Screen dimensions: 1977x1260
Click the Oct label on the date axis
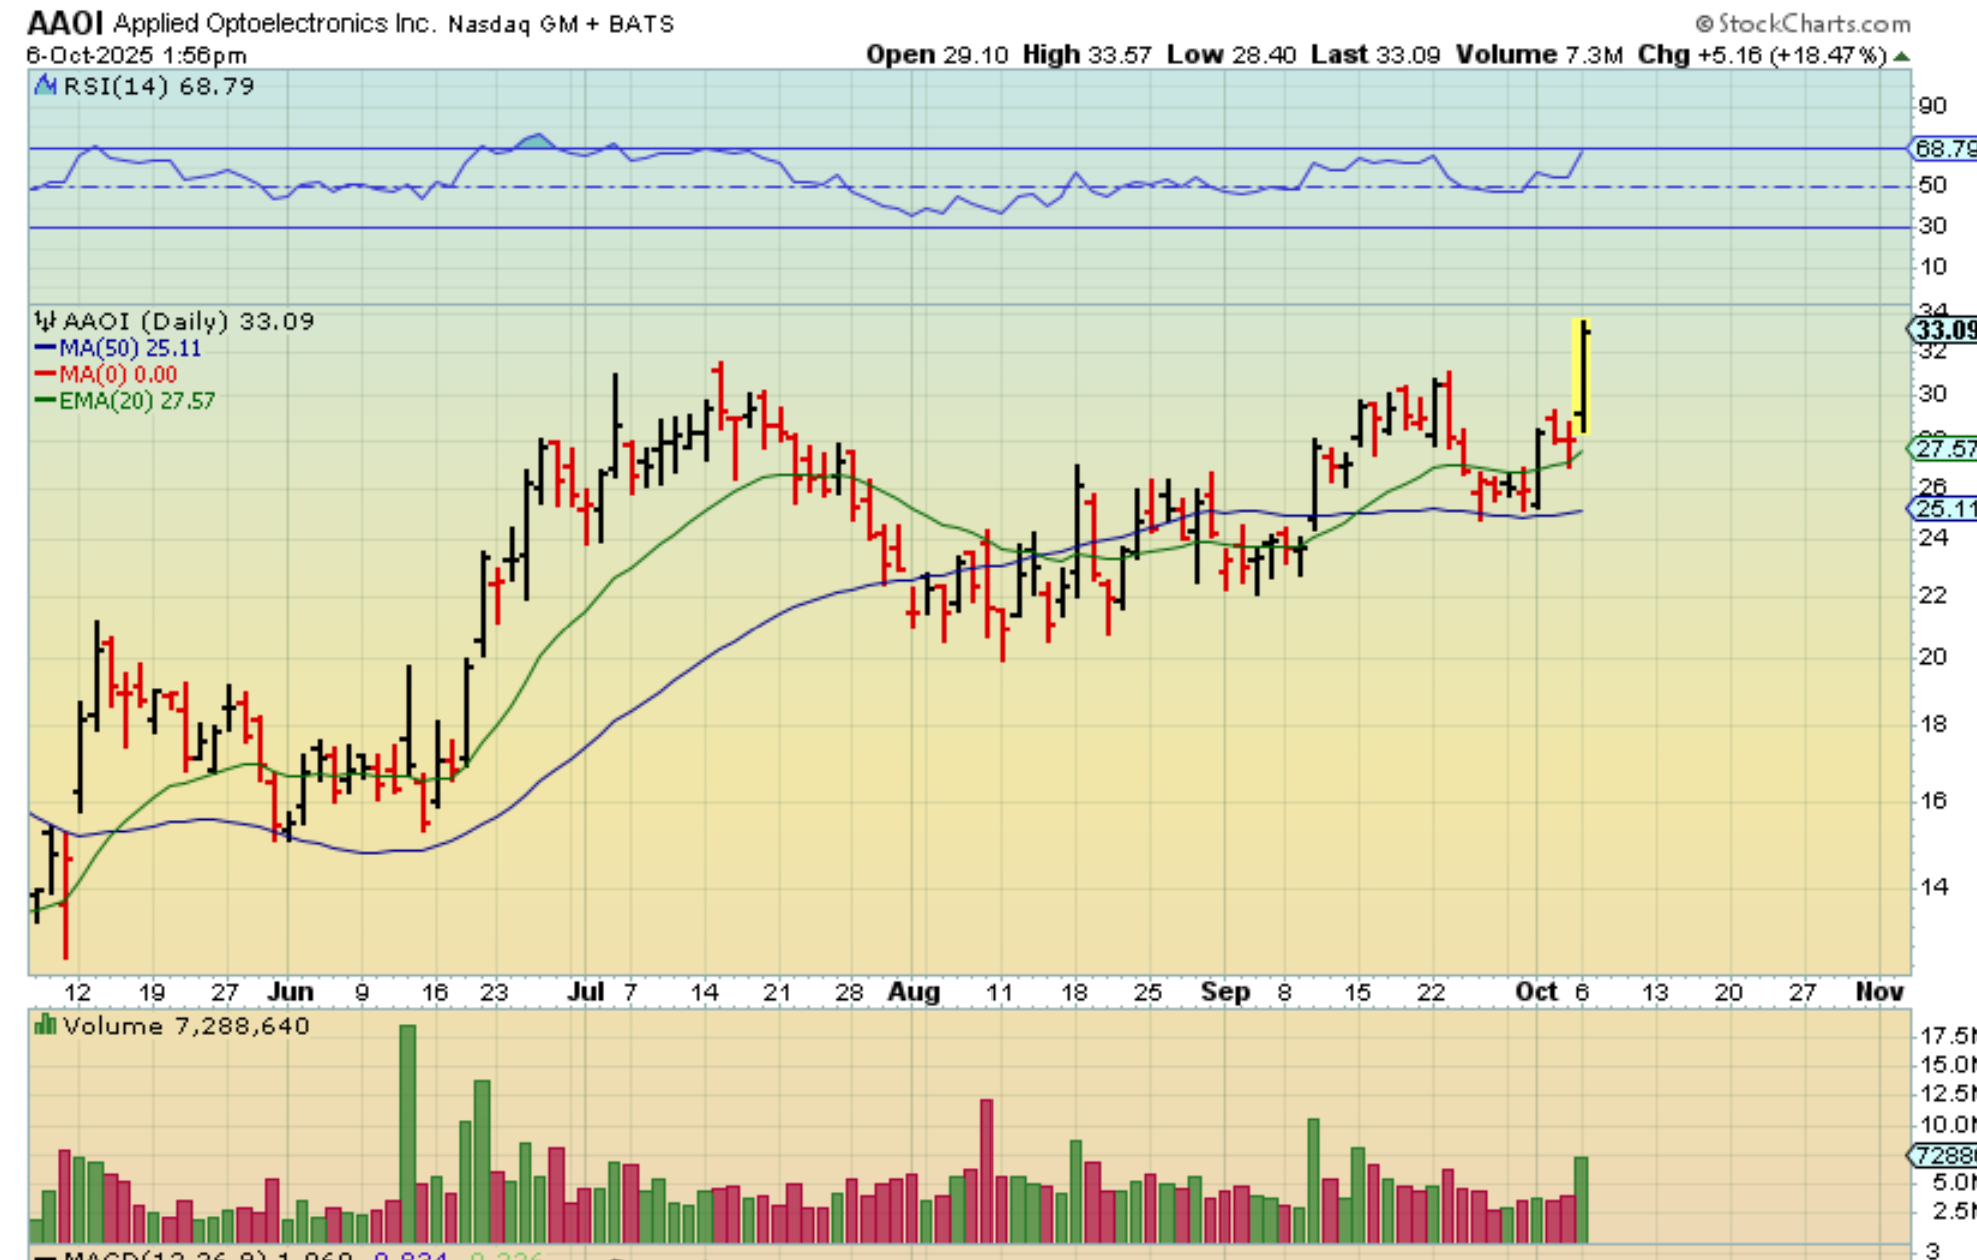tap(1536, 992)
